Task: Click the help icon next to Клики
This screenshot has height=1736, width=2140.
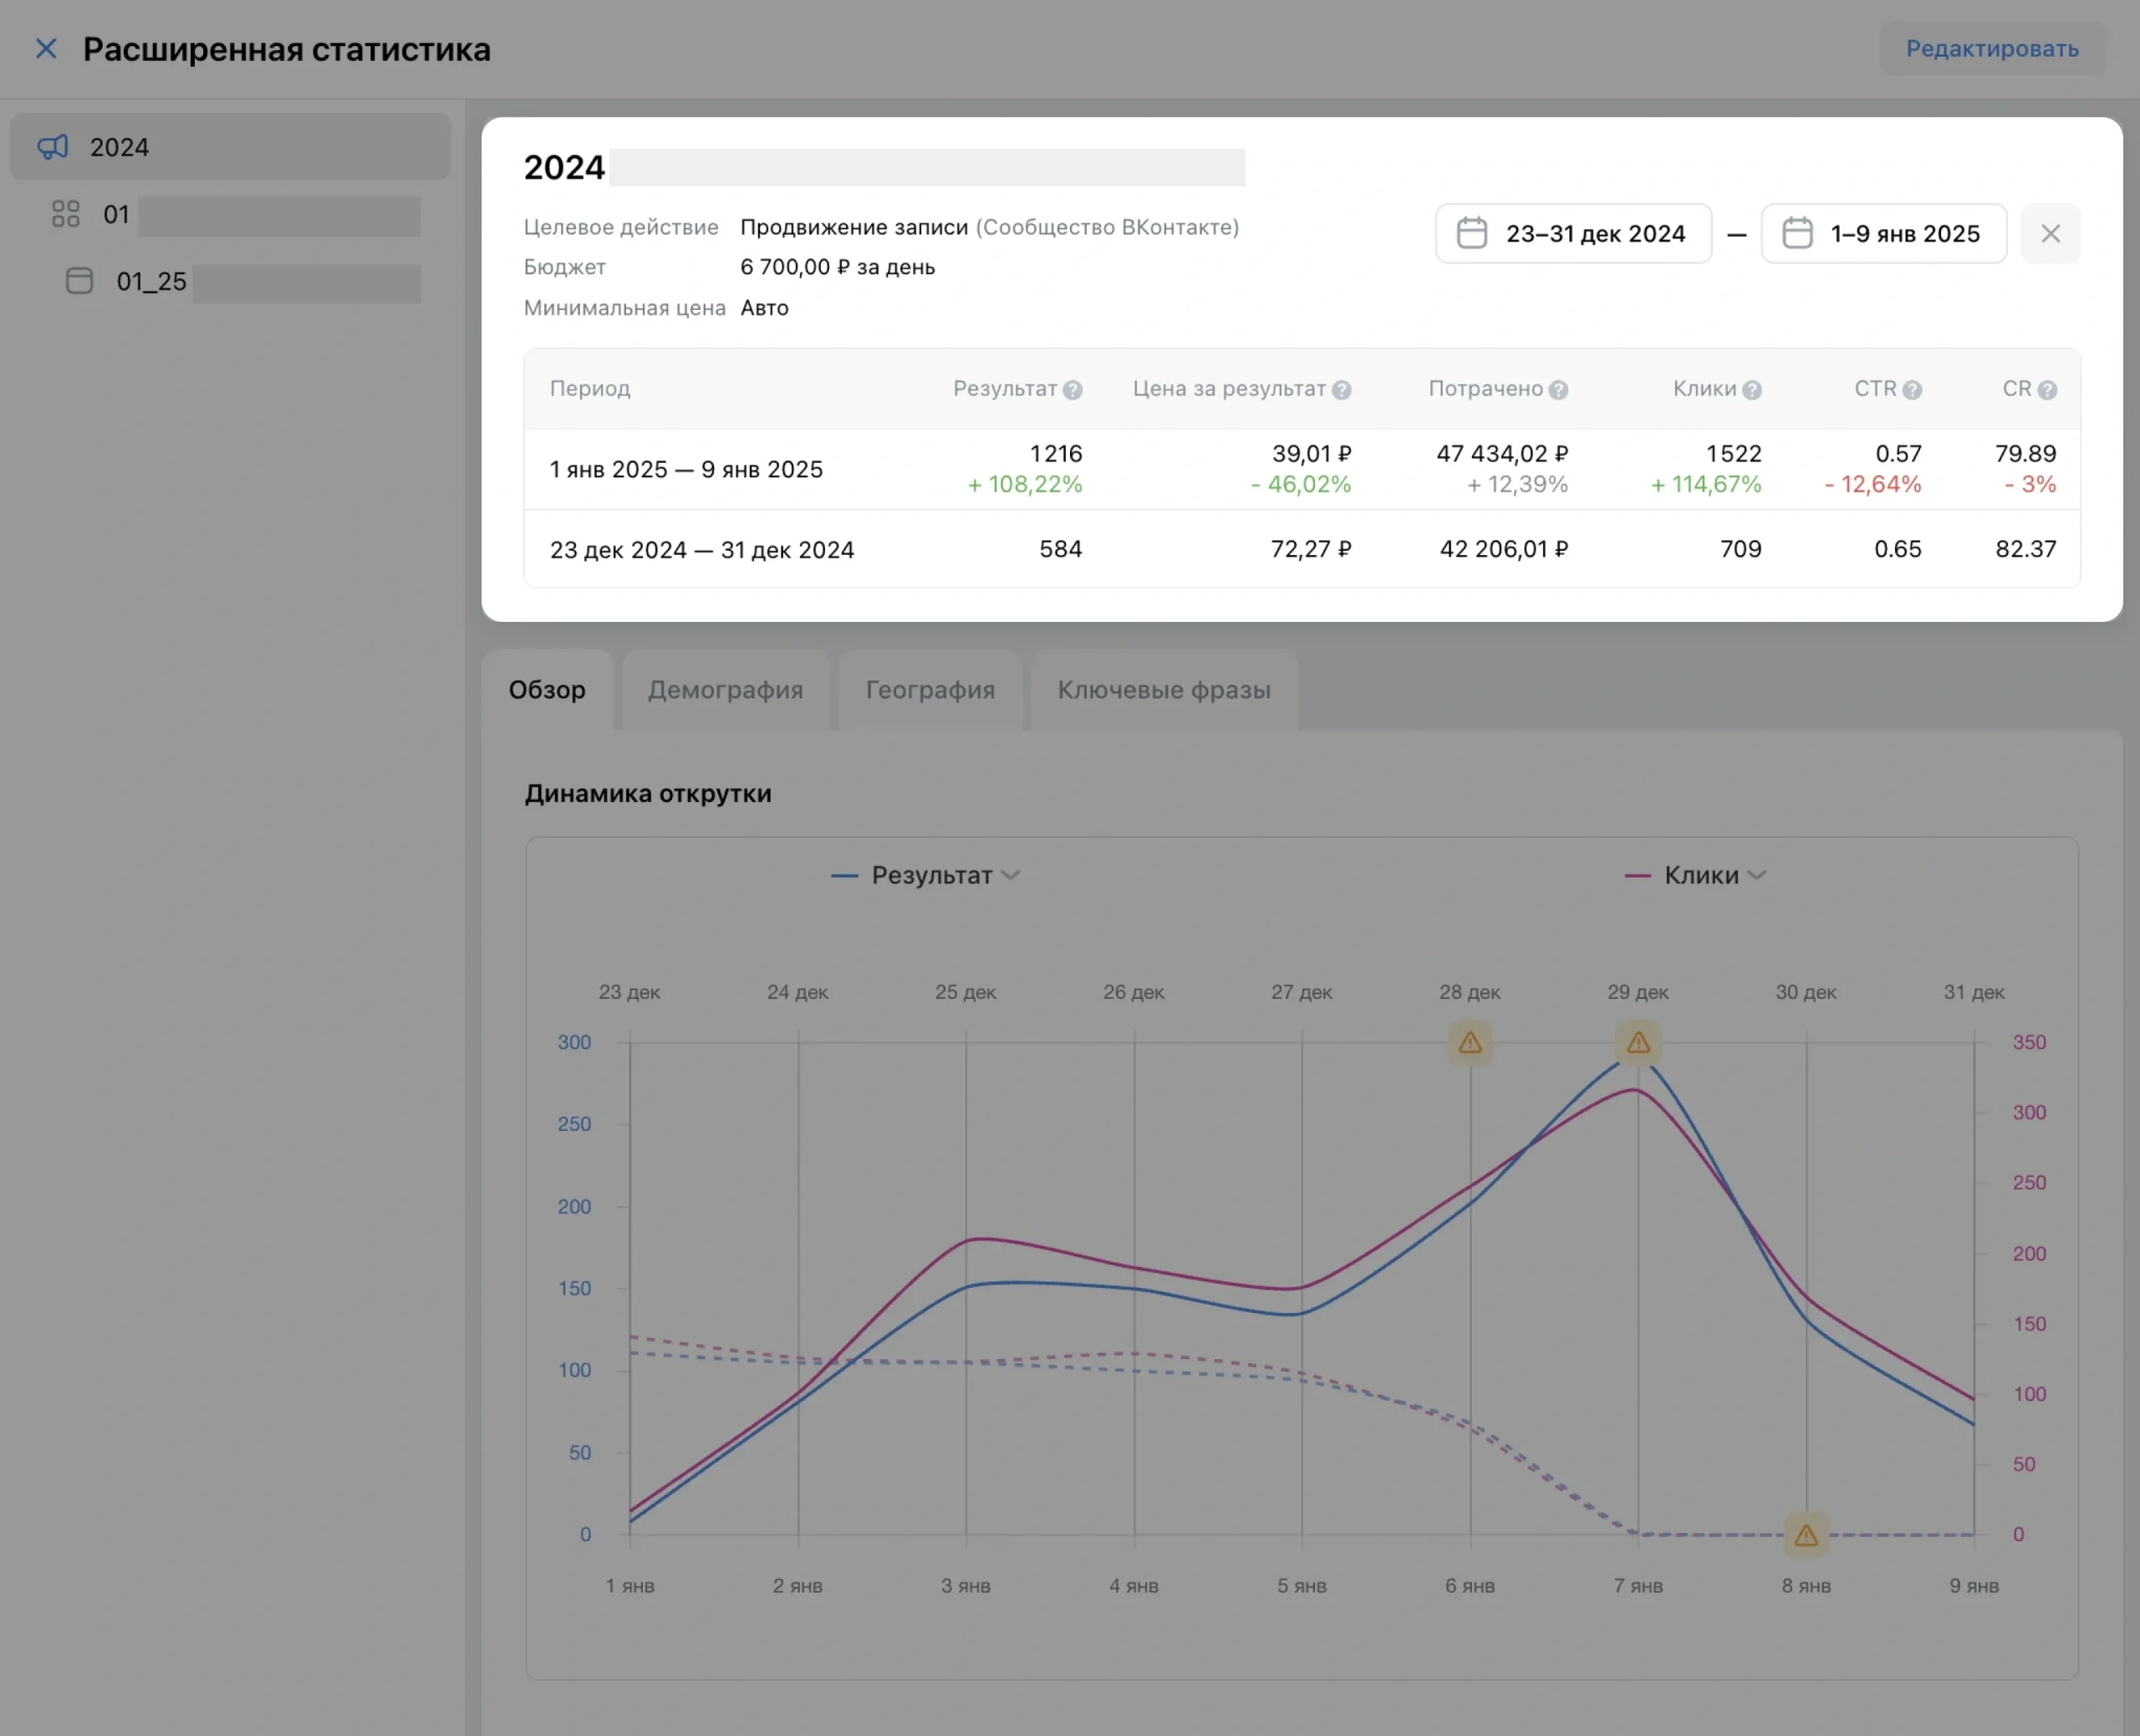Action: (1751, 390)
